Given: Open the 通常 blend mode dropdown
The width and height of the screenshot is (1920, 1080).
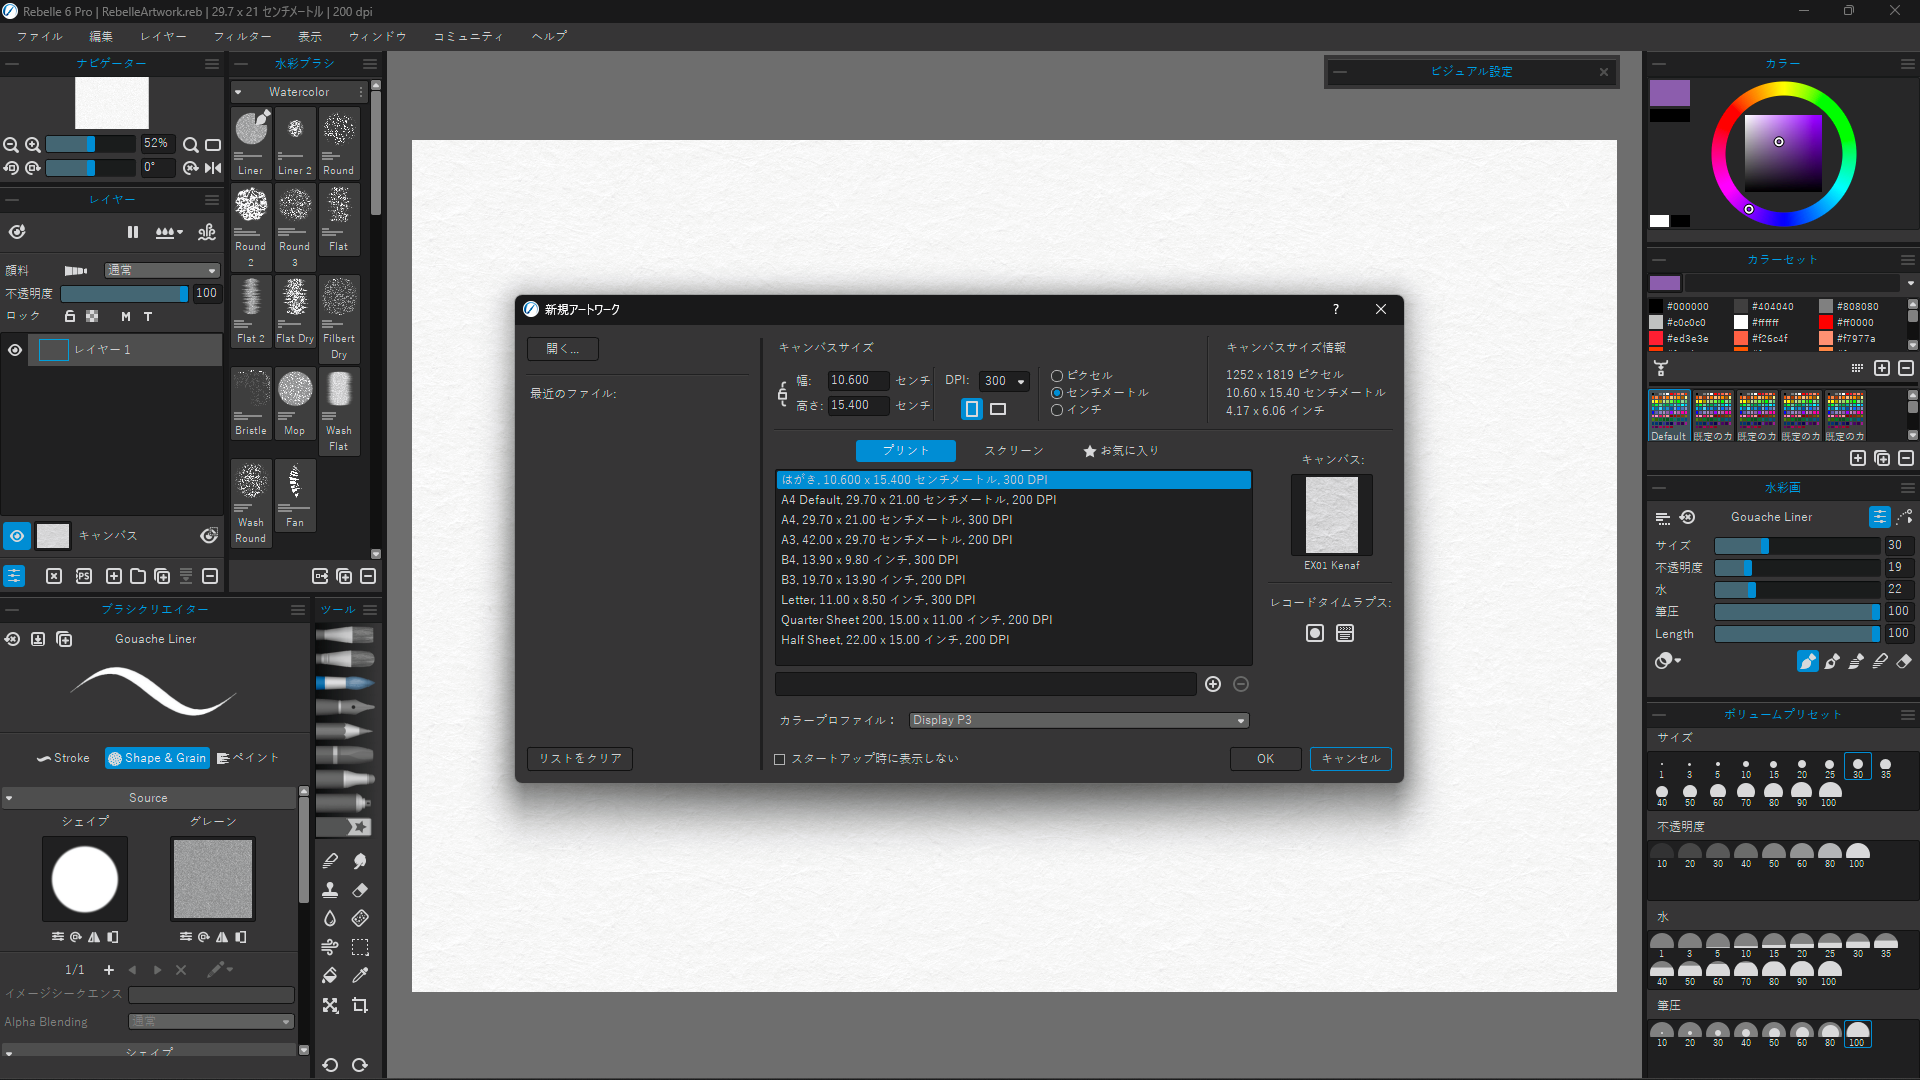Looking at the screenshot, I should (x=162, y=270).
